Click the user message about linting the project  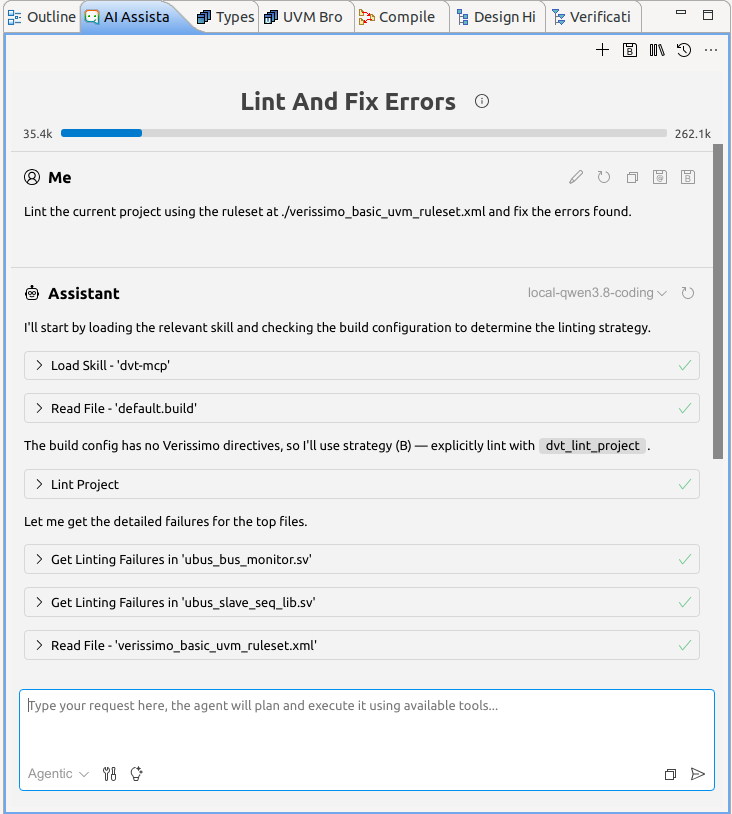coord(328,212)
